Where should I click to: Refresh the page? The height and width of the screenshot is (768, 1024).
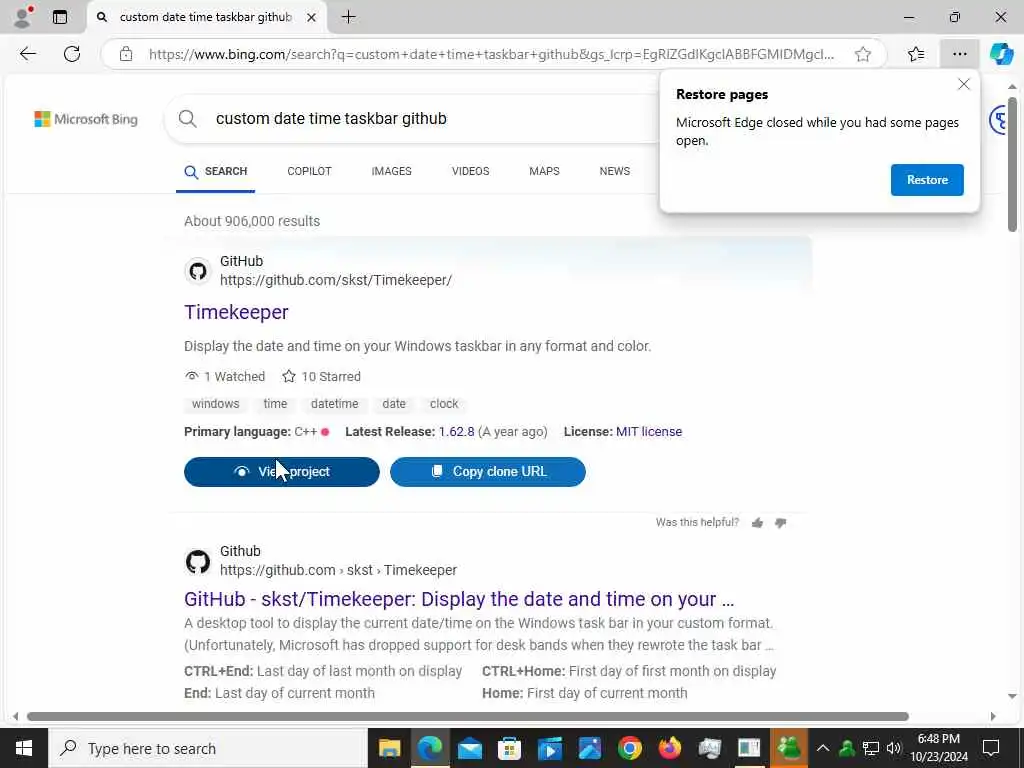pyautogui.click(x=72, y=54)
